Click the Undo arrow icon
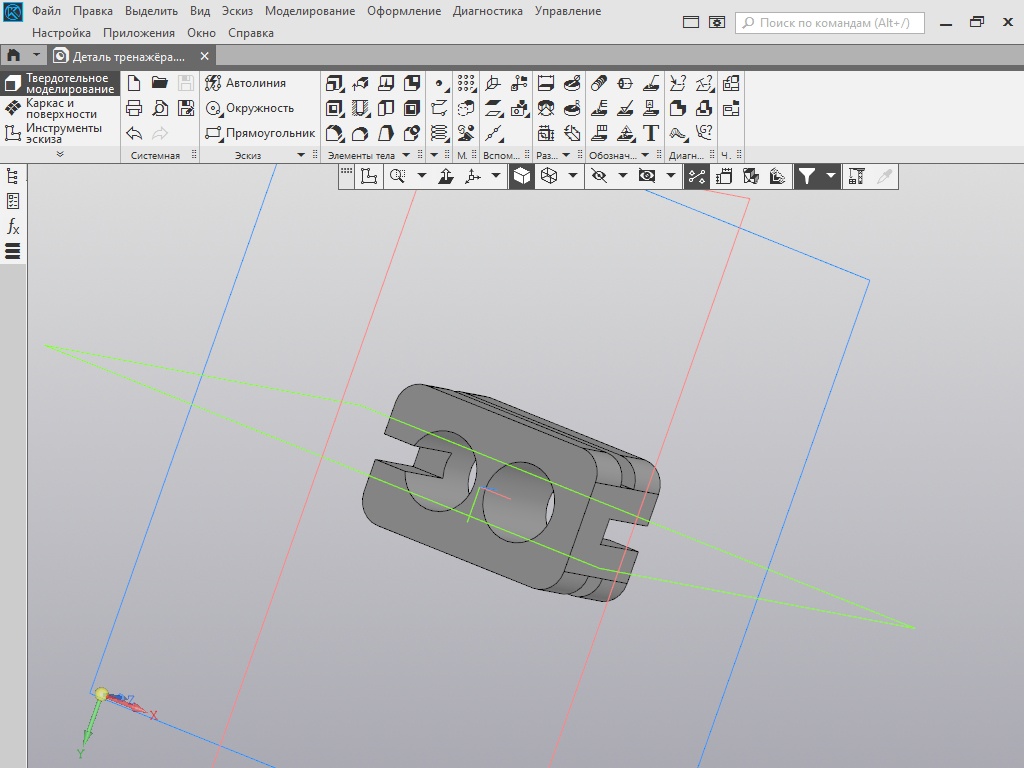Image resolution: width=1024 pixels, height=768 pixels. pyautogui.click(x=134, y=133)
